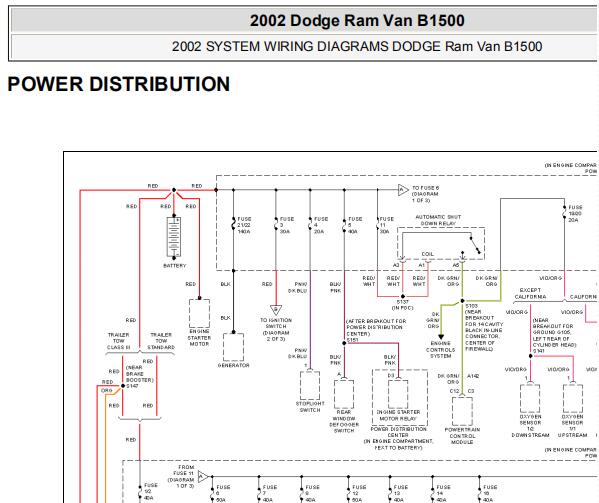Click the "POWERTRAIN CONTROL MODULE" label
599x503 pixels.
point(462,436)
